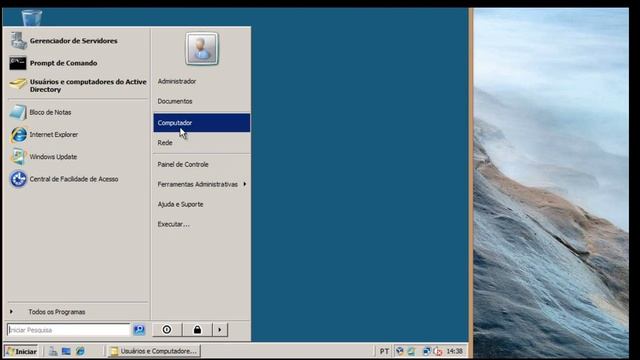The image size is (640, 360).
Task: Click the Iniciar Pesquisa search box
Action: (68, 330)
